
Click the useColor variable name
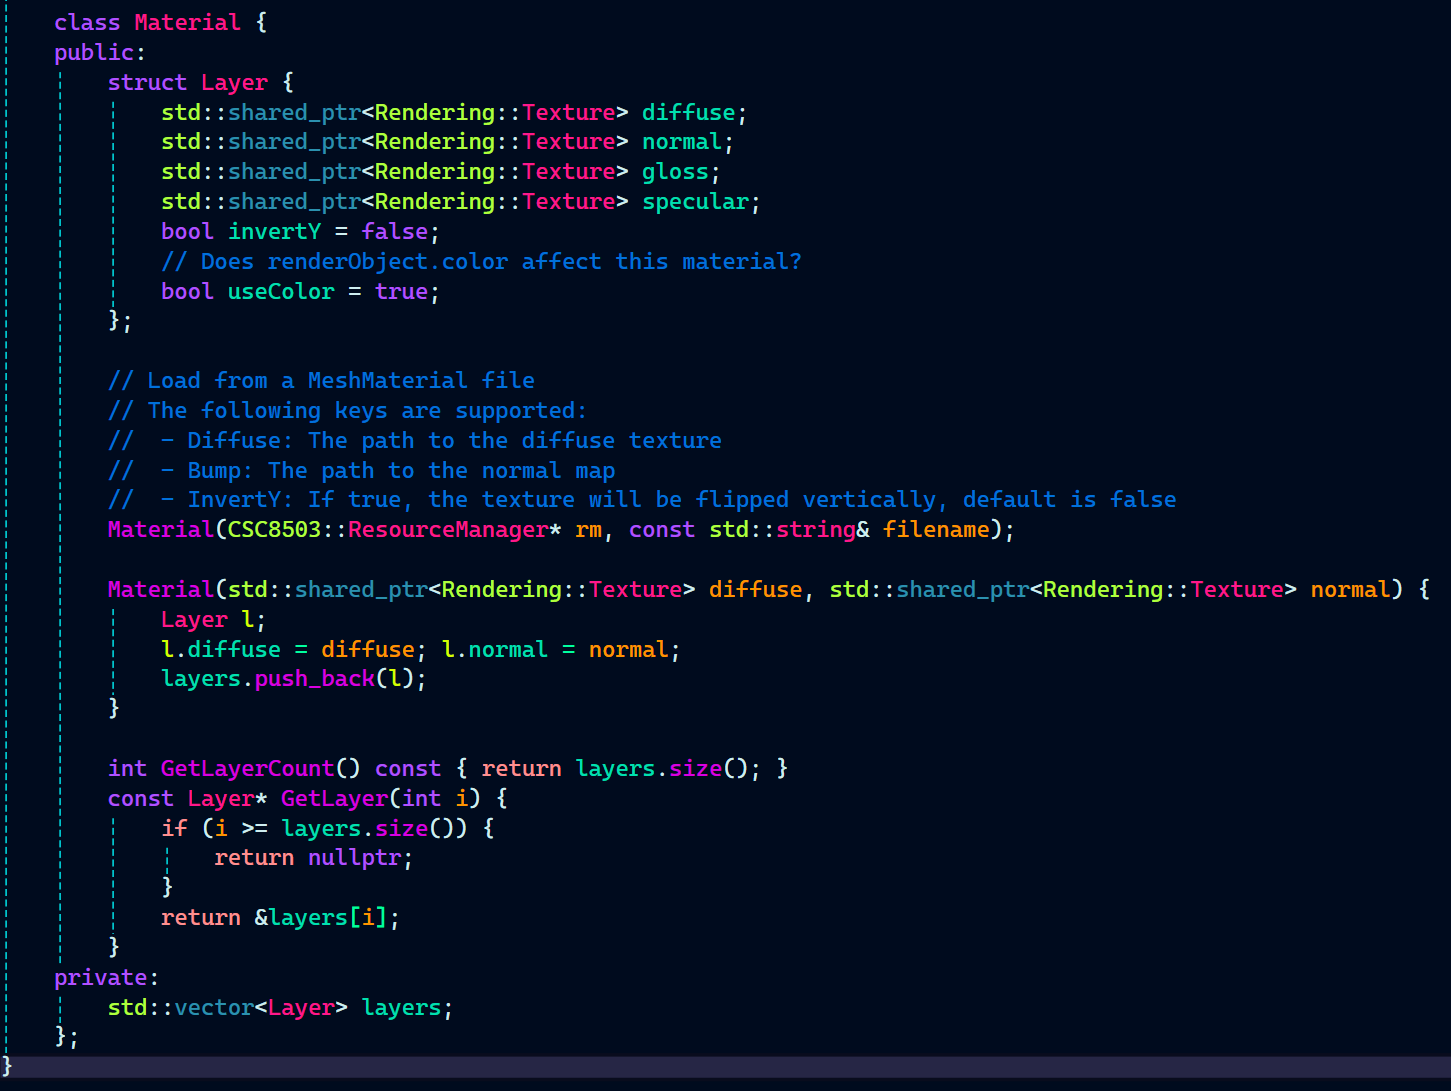[x=281, y=292]
